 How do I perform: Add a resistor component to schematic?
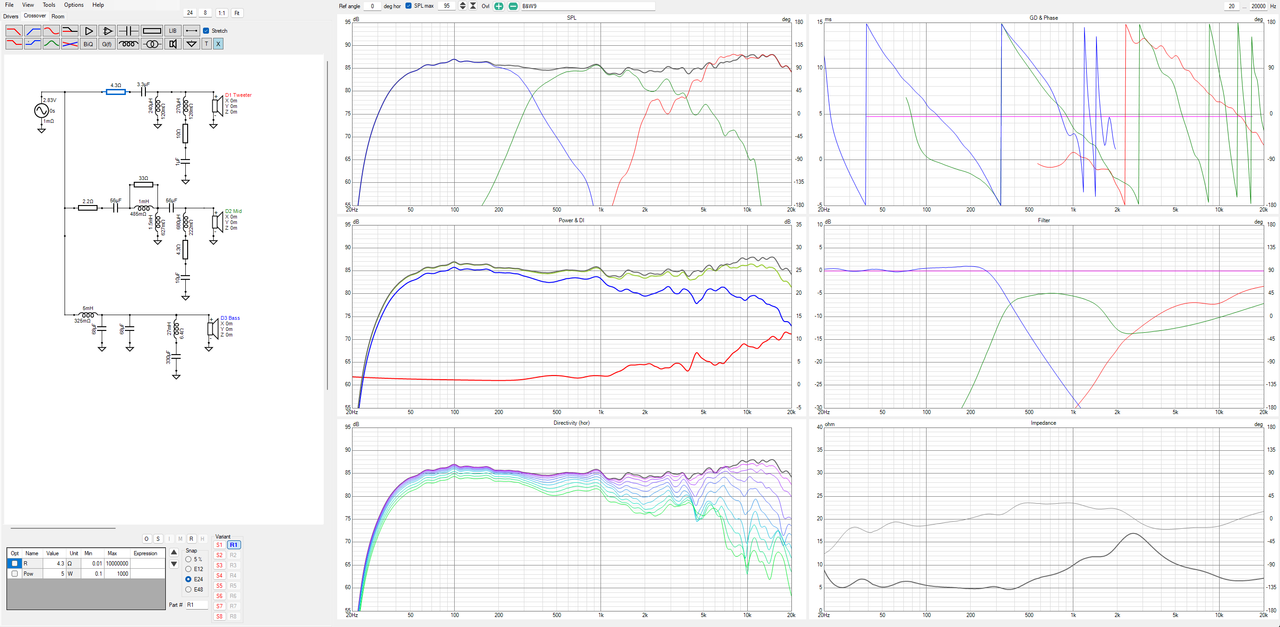click(152, 31)
